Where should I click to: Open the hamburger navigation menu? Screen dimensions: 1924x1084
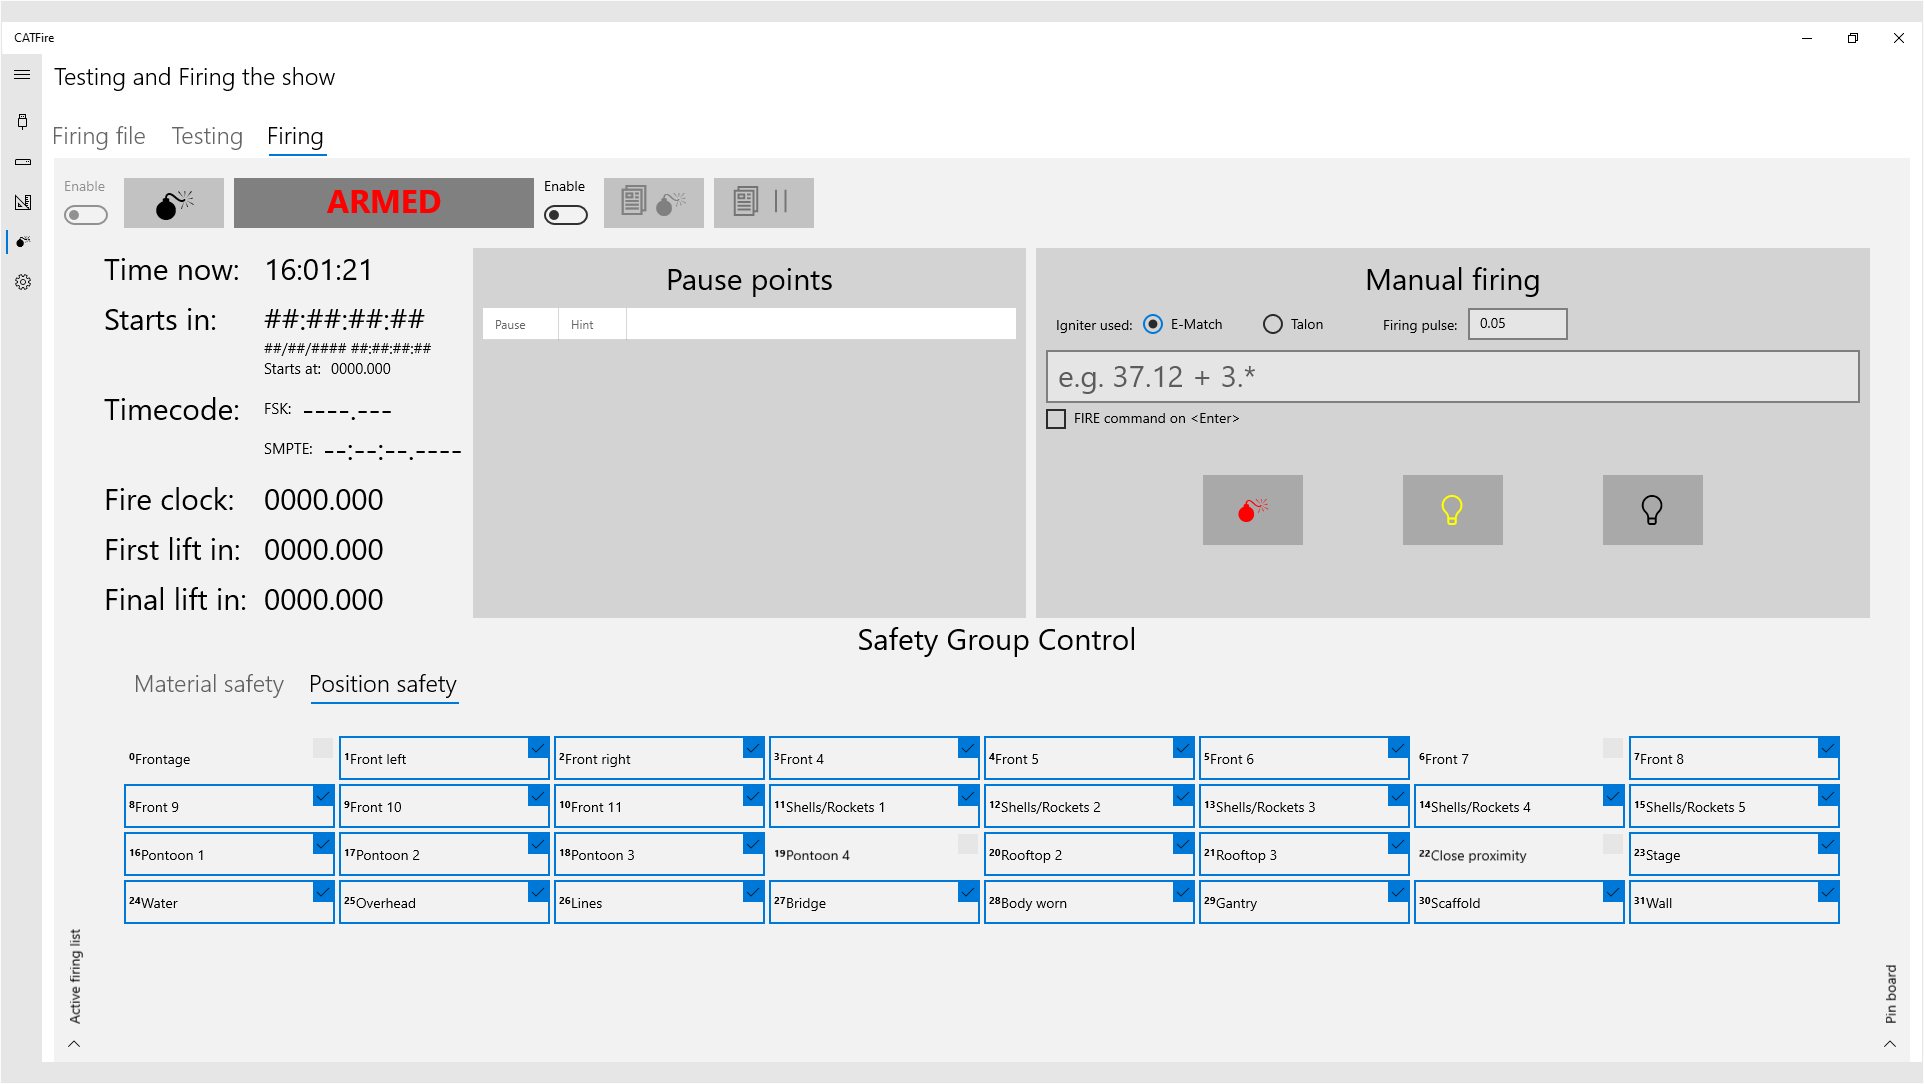pyautogui.click(x=22, y=75)
